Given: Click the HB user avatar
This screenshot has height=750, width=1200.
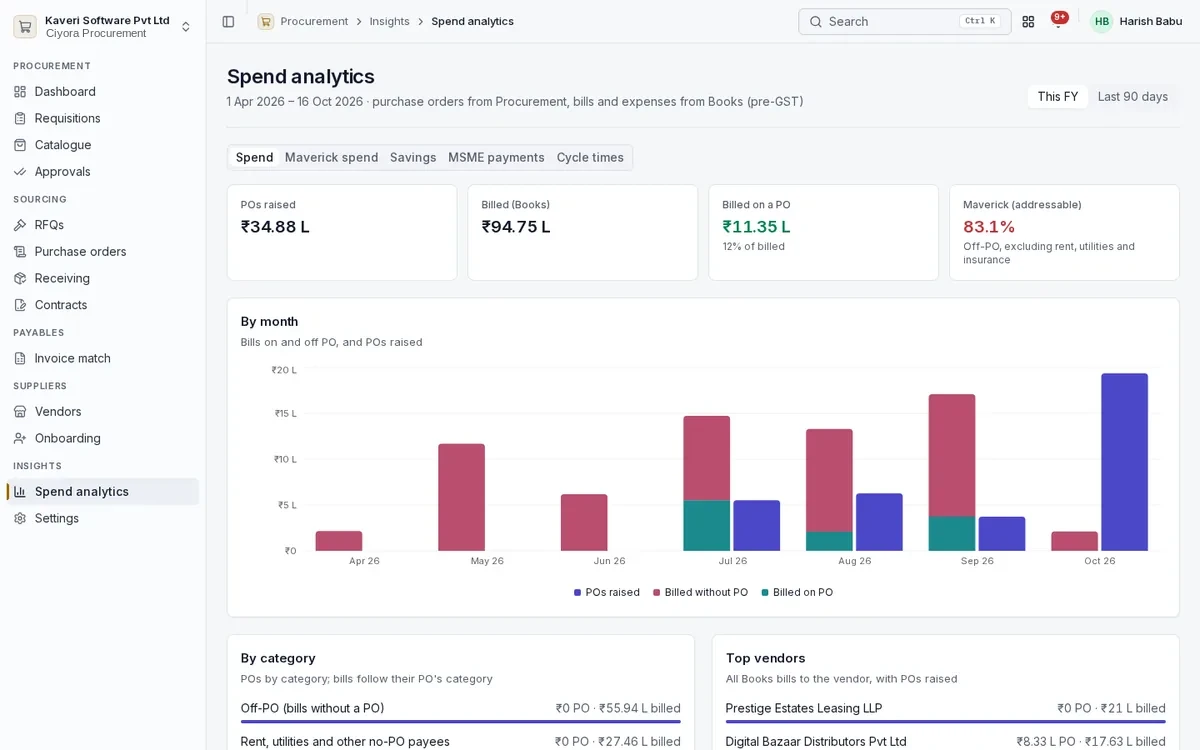Looking at the screenshot, I should pos(1102,21).
